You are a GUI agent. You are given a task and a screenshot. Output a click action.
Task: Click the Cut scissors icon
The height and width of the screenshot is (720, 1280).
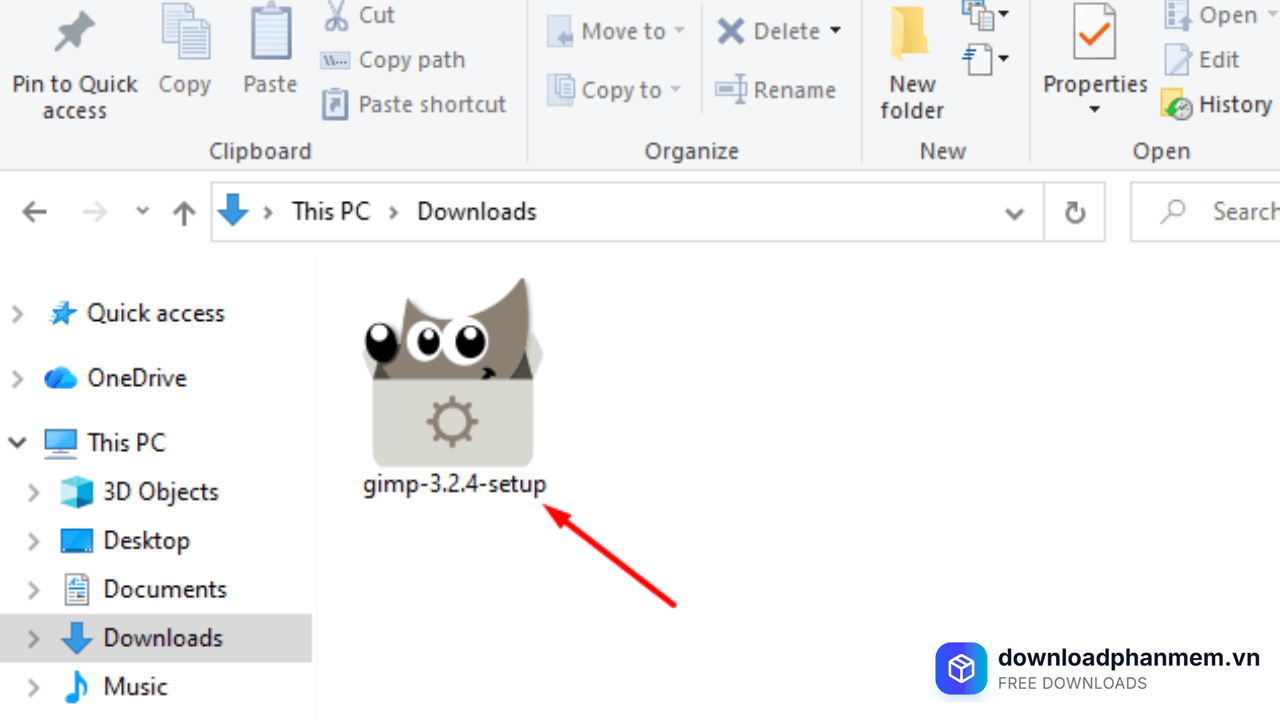[336, 15]
